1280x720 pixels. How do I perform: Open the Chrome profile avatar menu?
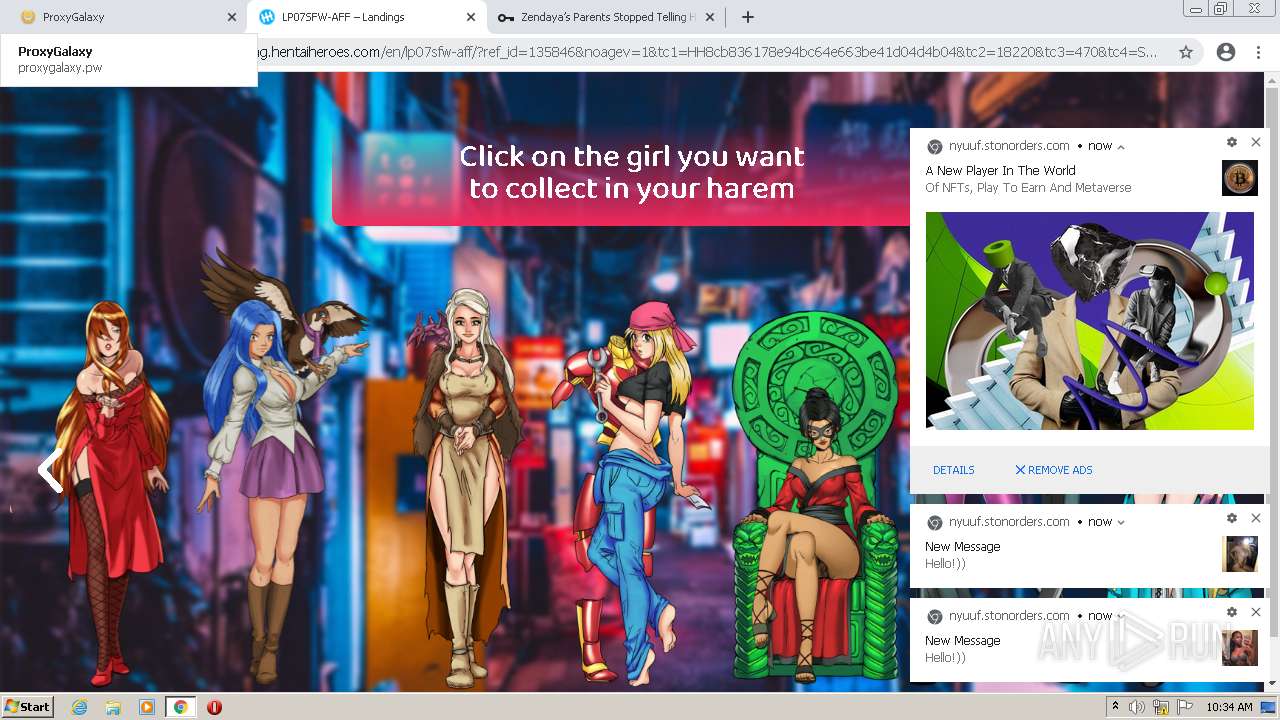[x=1226, y=52]
